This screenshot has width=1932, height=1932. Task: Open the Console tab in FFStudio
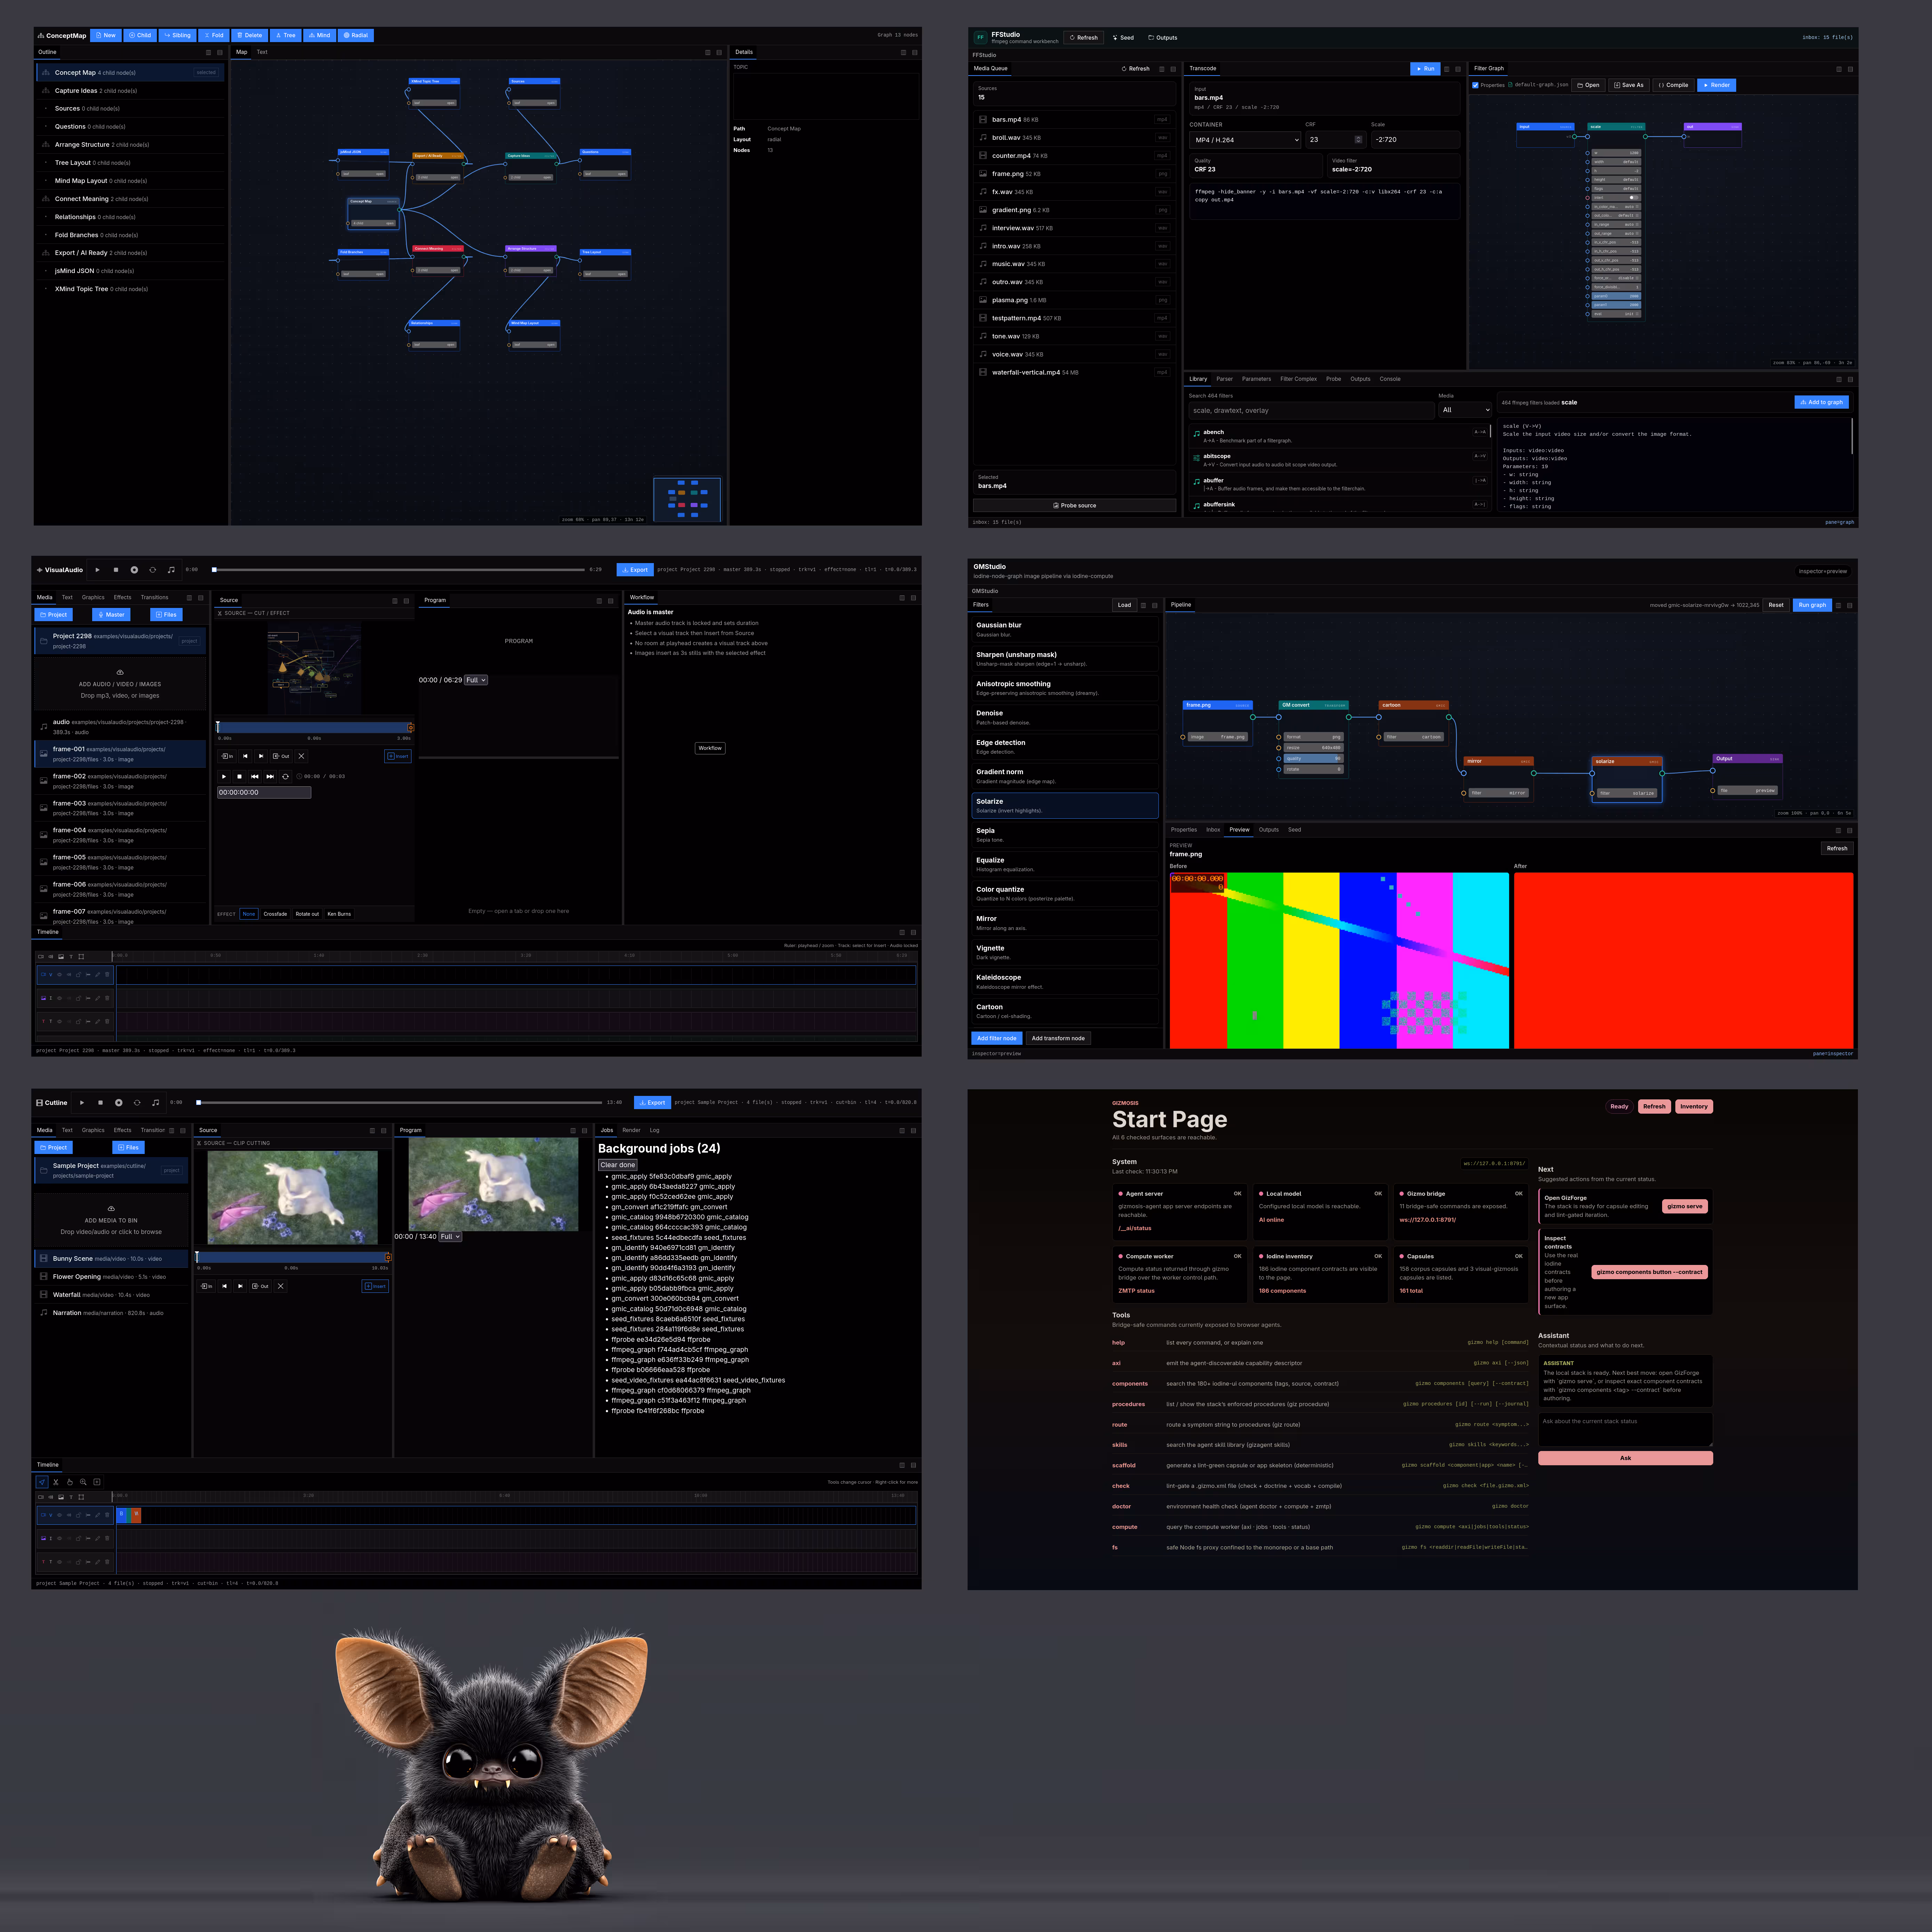pyautogui.click(x=1390, y=379)
